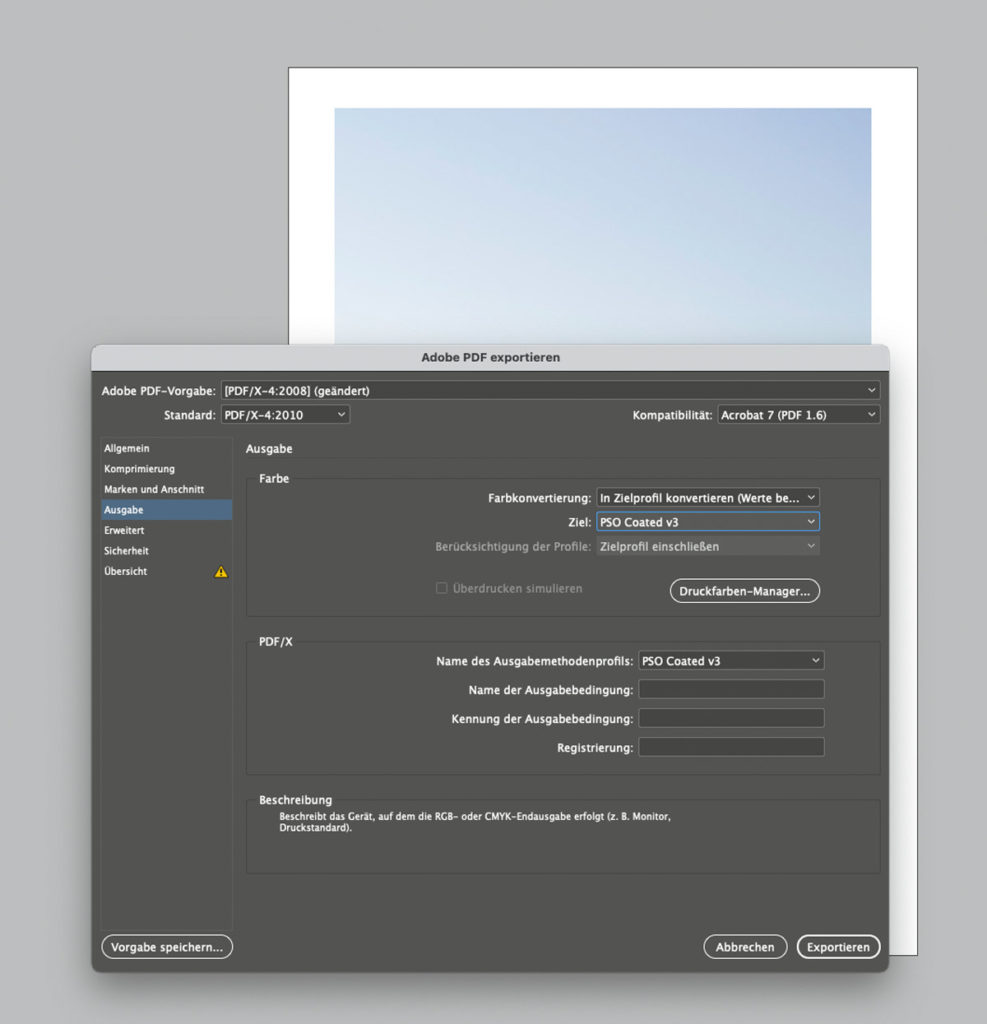Click the Adobe PDF exportieren title bar
987x1024 pixels.
coord(490,358)
